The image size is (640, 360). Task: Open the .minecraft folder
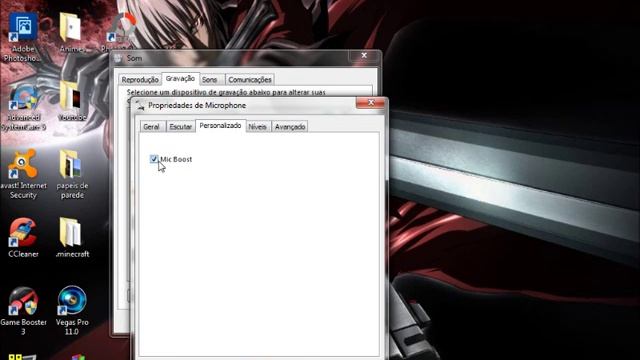pos(72,238)
